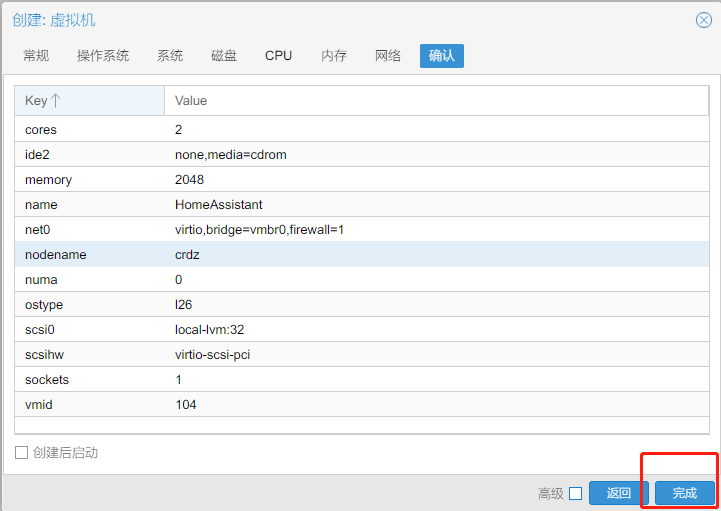Click the net0 row in table

360,230
